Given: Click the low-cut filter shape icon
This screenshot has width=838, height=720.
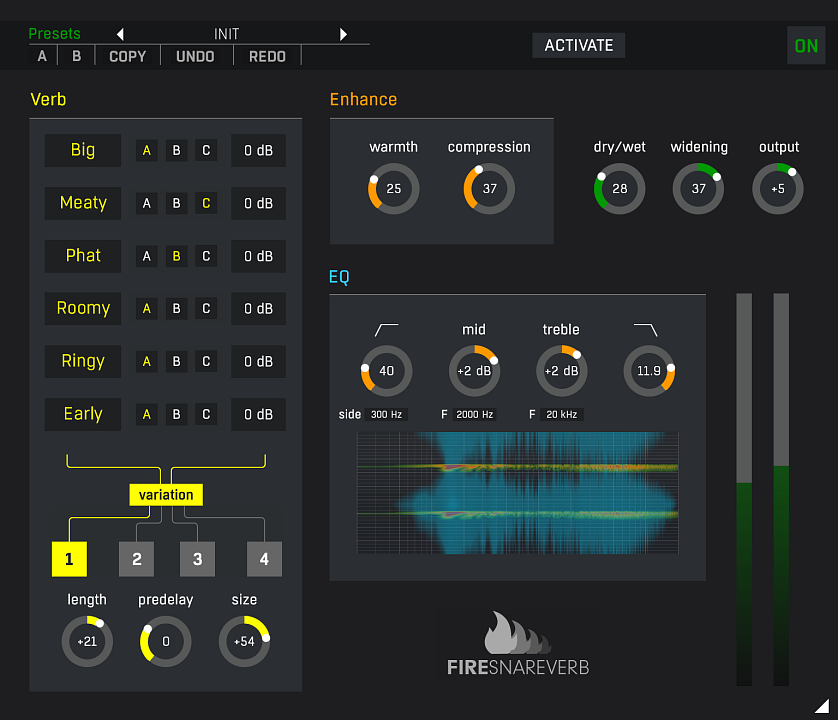Looking at the screenshot, I should point(386,330).
